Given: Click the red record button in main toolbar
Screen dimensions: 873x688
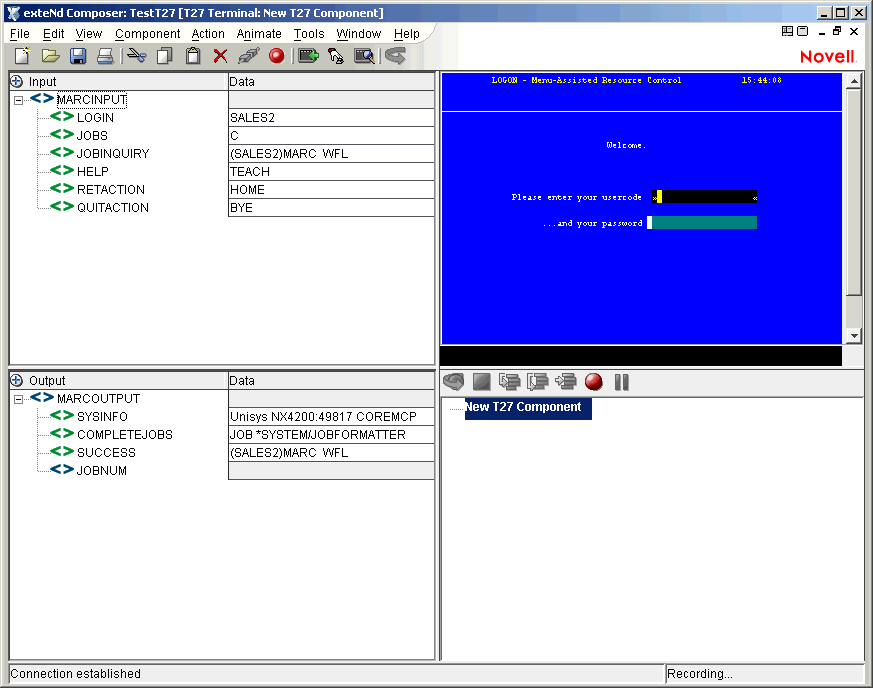Looking at the screenshot, I should tap(277, 56).
